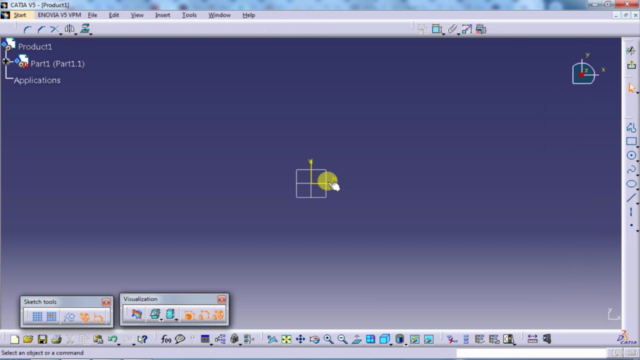
Task: Click the Fit All In icon
Action: 287,339
